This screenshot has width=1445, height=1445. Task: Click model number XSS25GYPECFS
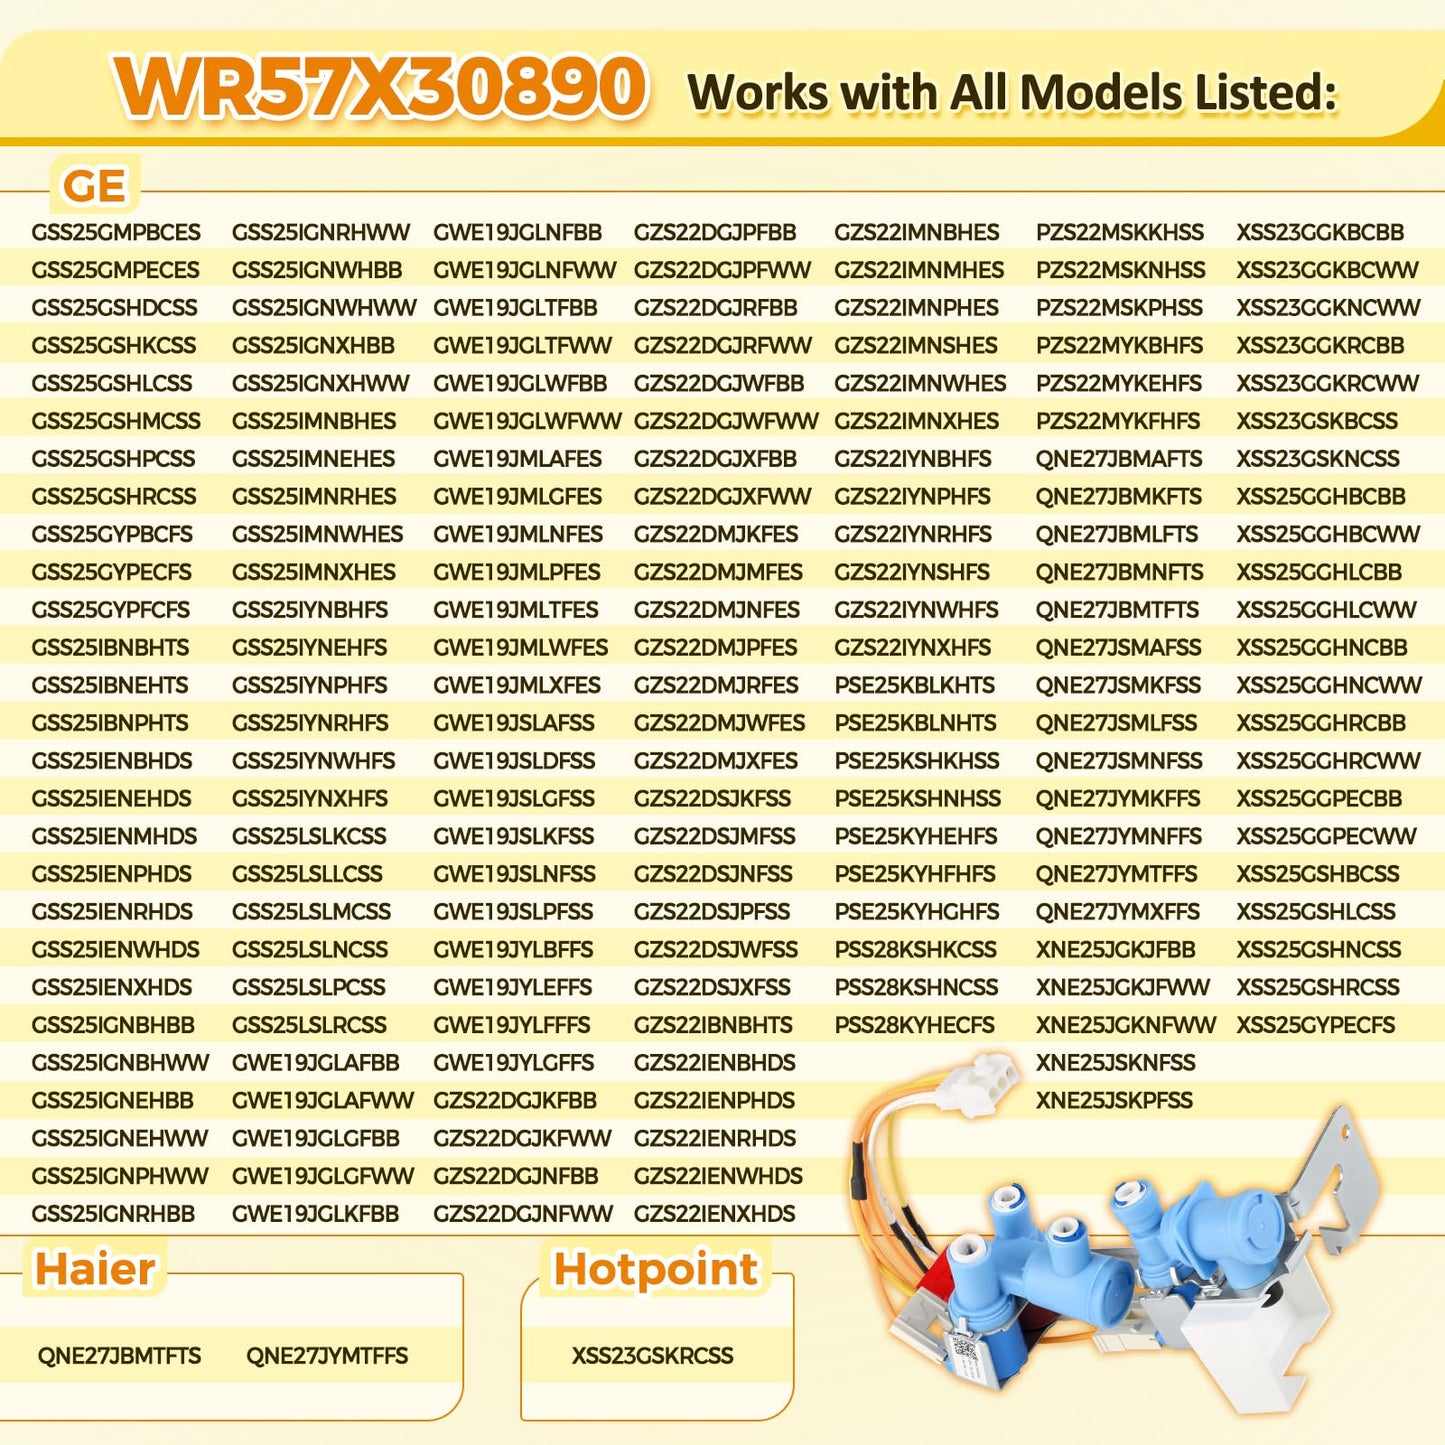(1316, 1024)
